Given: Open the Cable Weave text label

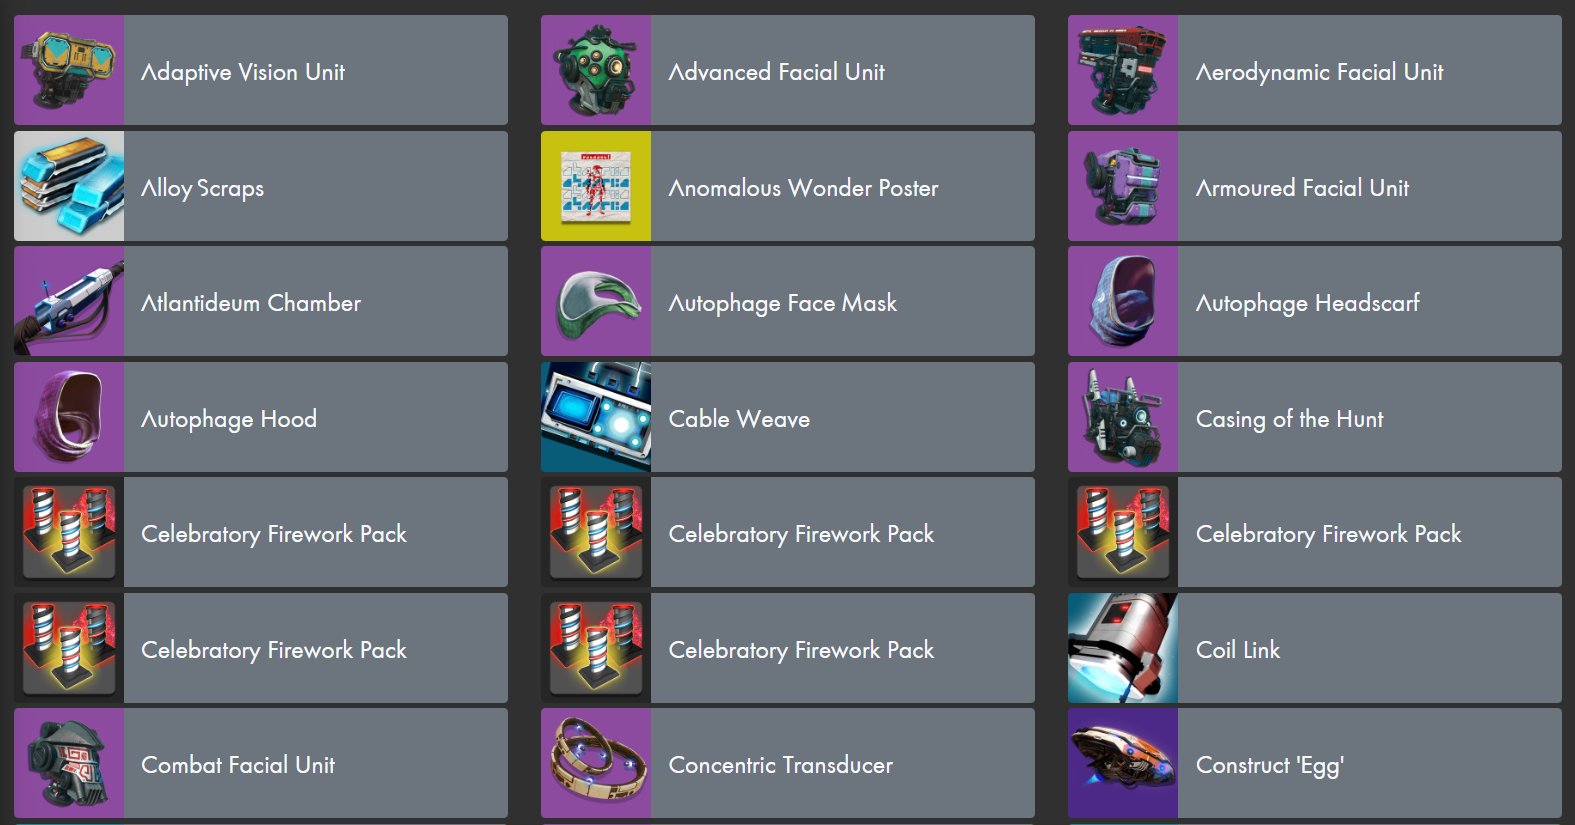Looking at the screenshot, I should (x=739, y=419).
